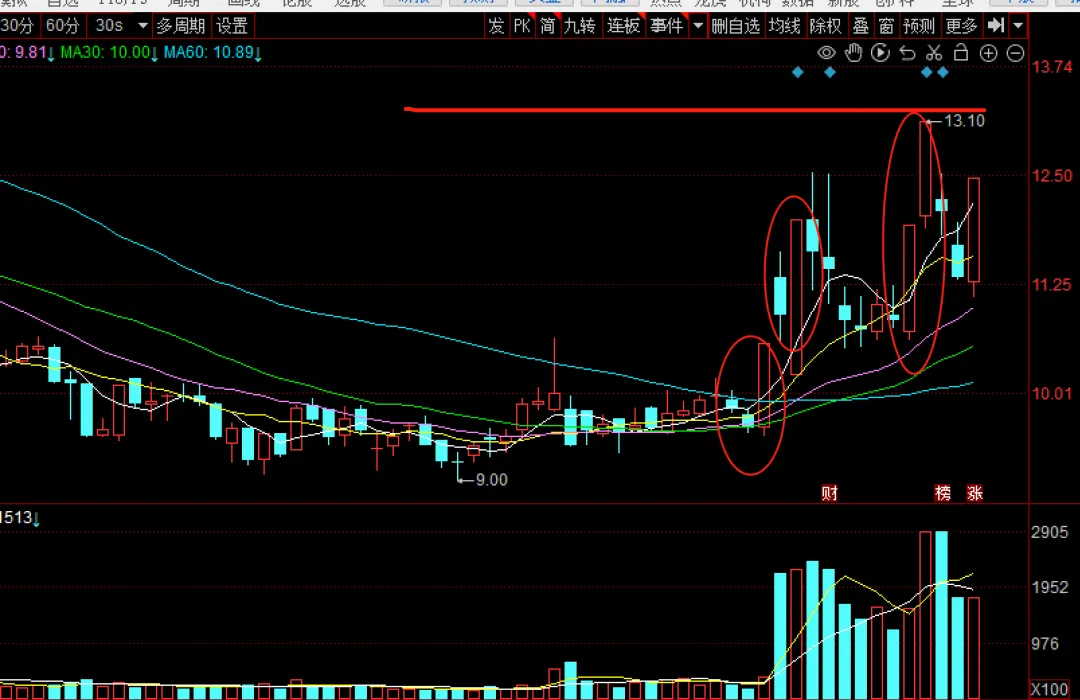
Task: Open the dropdown arrow next to 事件
Action: [x=698, y=26]
